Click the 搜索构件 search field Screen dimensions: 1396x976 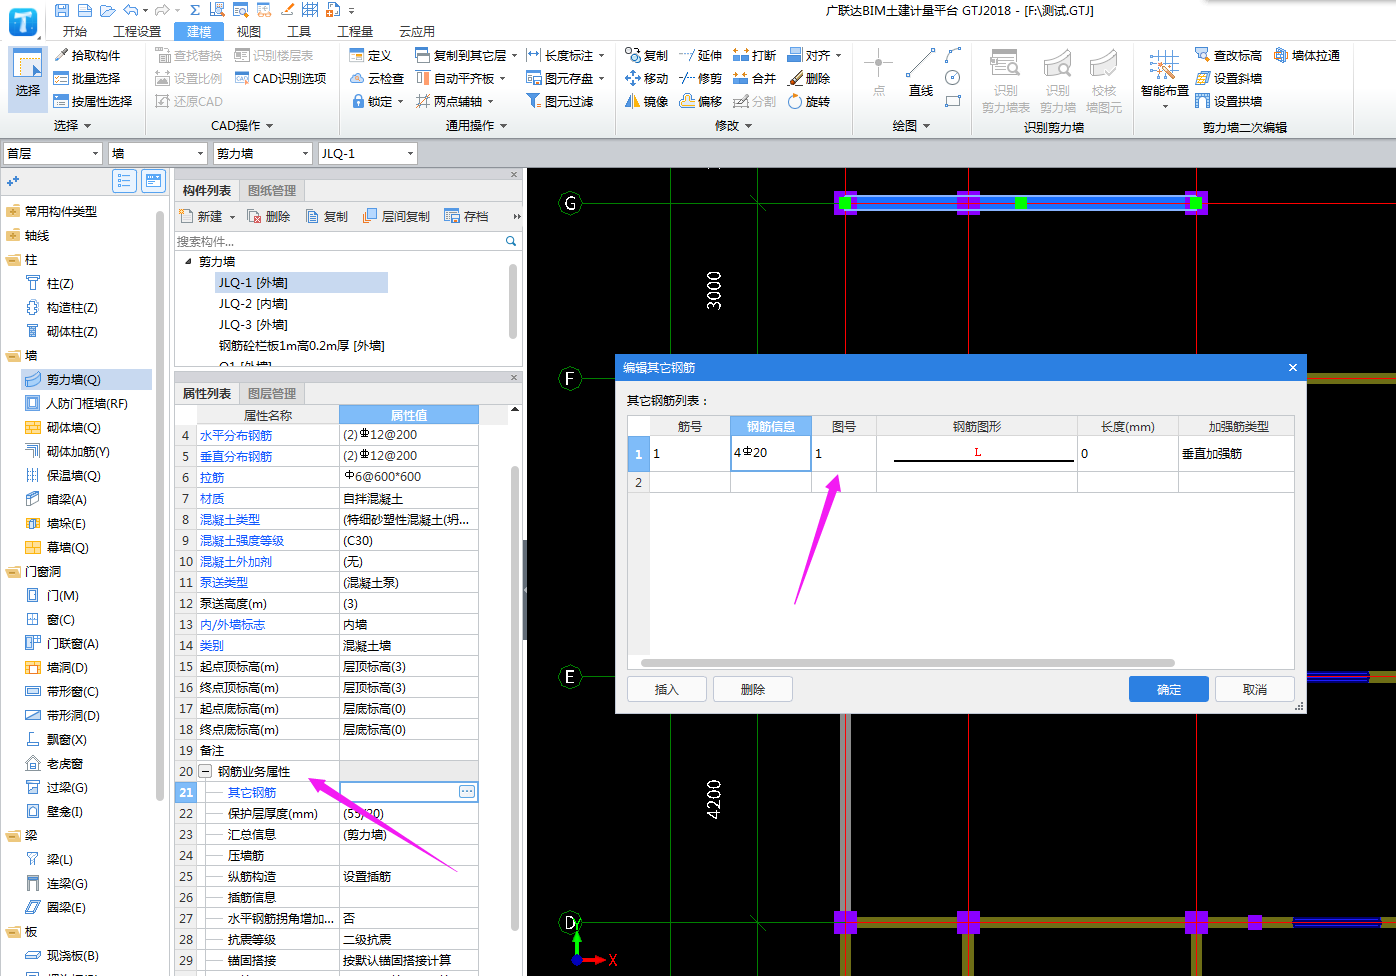[x=340, y=241]
